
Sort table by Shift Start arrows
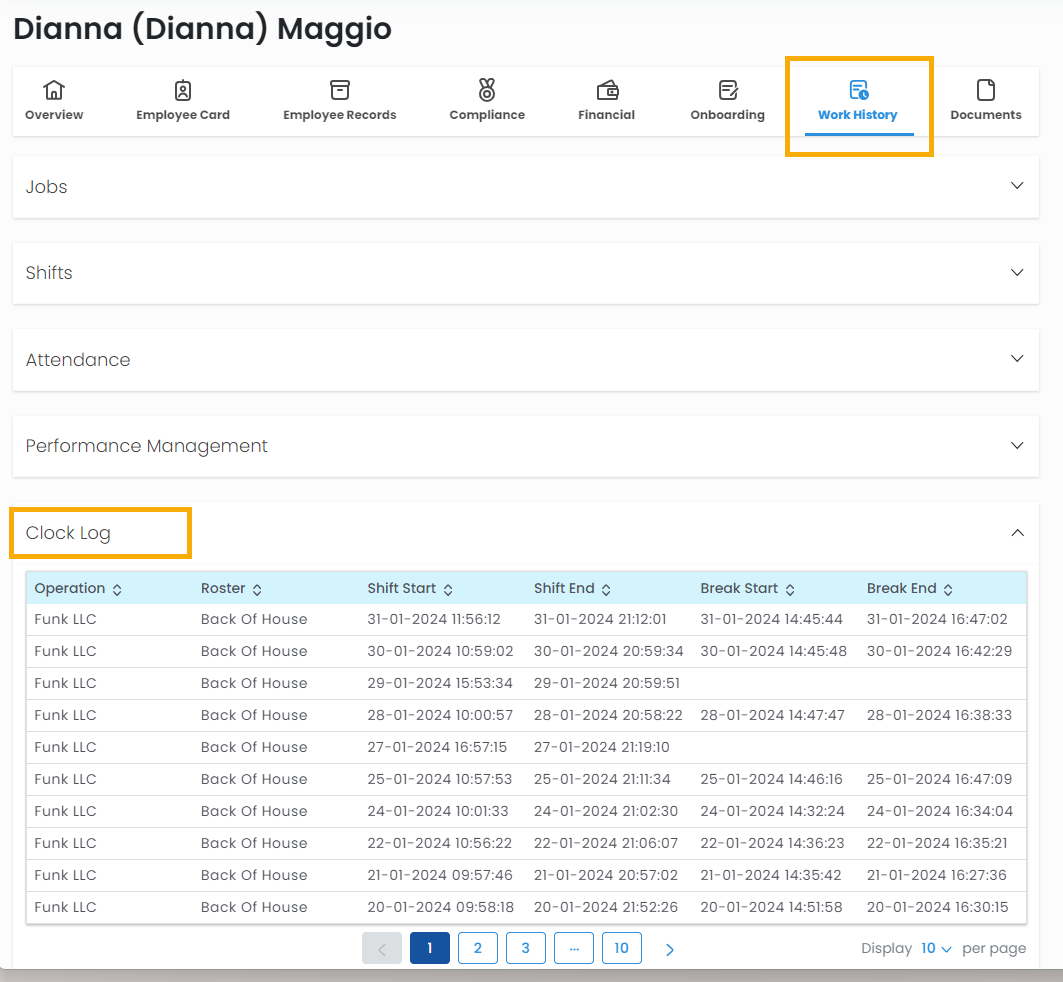448,589
